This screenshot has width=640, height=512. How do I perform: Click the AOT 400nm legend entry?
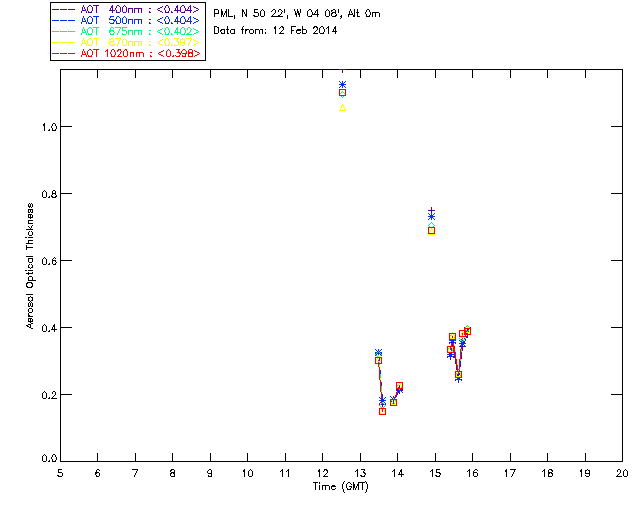point(126,9)
